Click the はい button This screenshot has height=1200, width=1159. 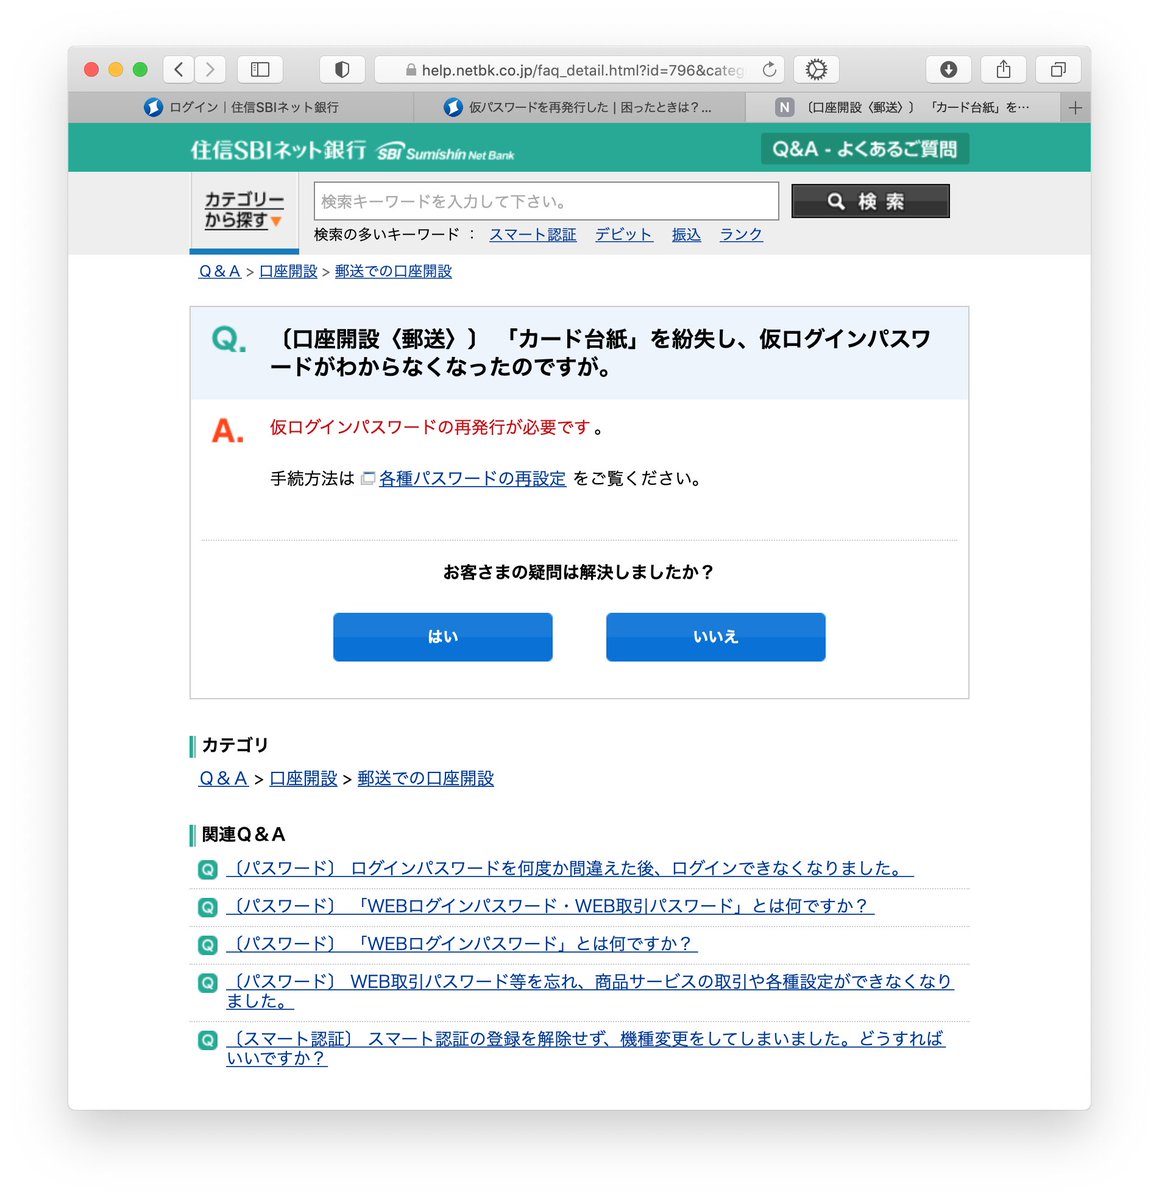pos(443,637)
